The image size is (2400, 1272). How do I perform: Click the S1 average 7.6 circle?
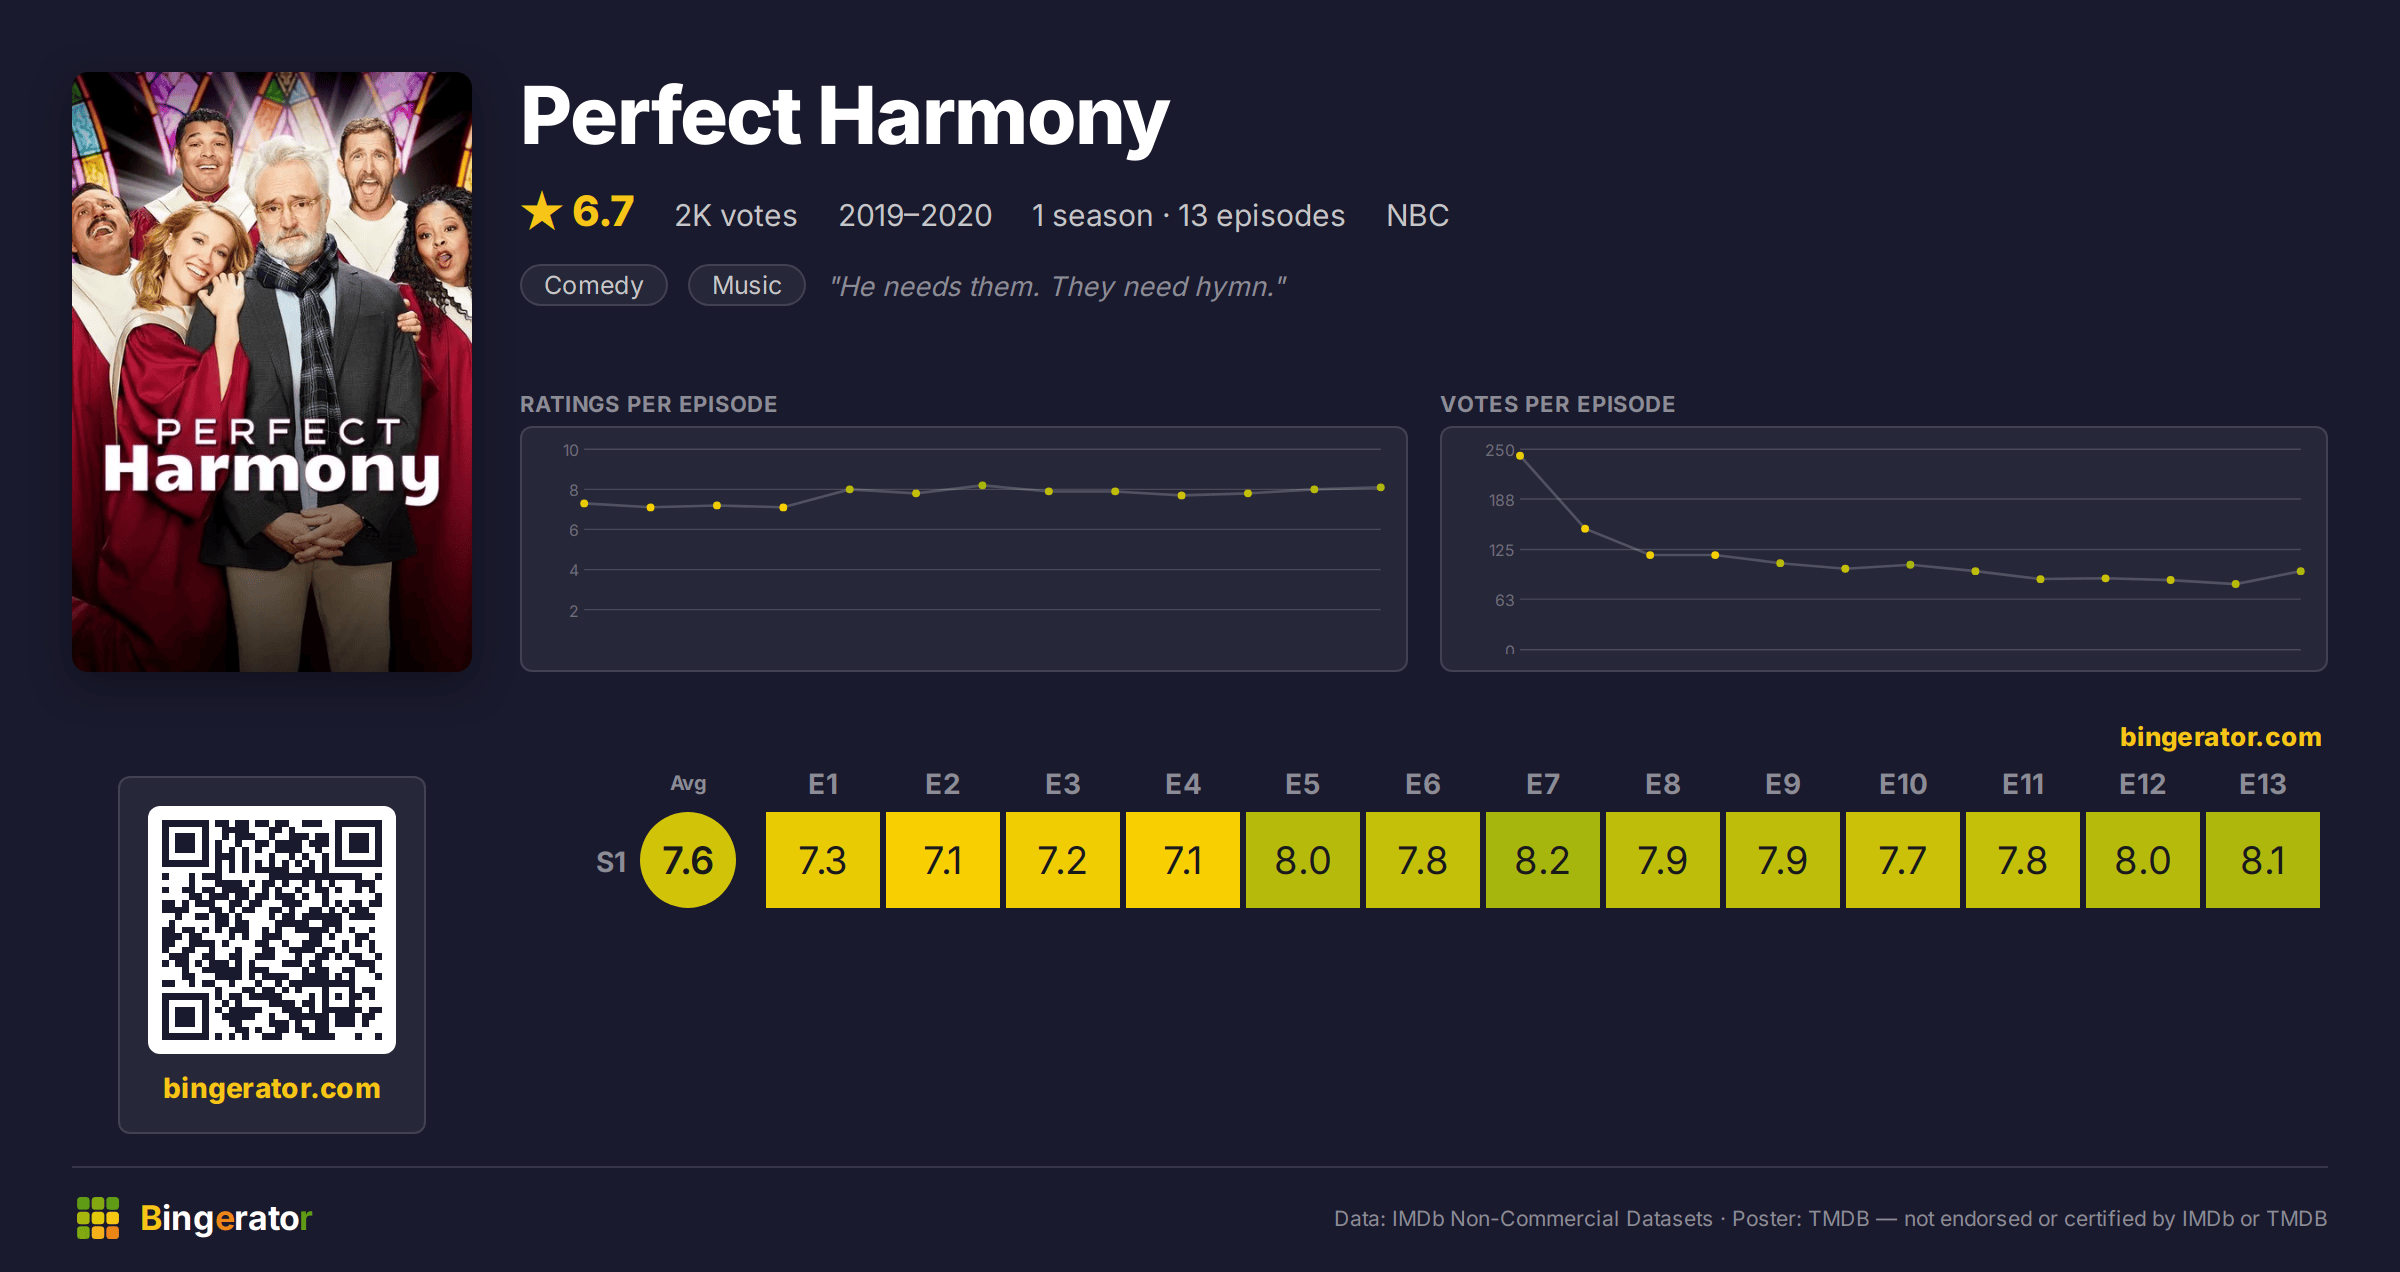coord(688,860)
